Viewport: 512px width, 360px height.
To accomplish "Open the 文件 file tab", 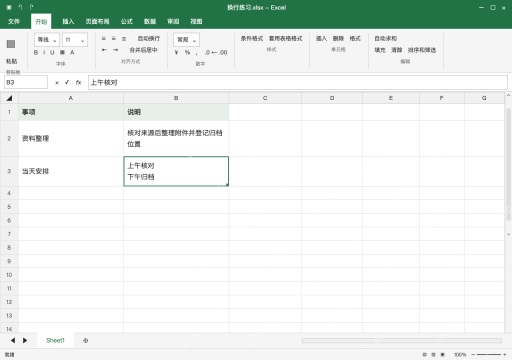I will [14, 22].
